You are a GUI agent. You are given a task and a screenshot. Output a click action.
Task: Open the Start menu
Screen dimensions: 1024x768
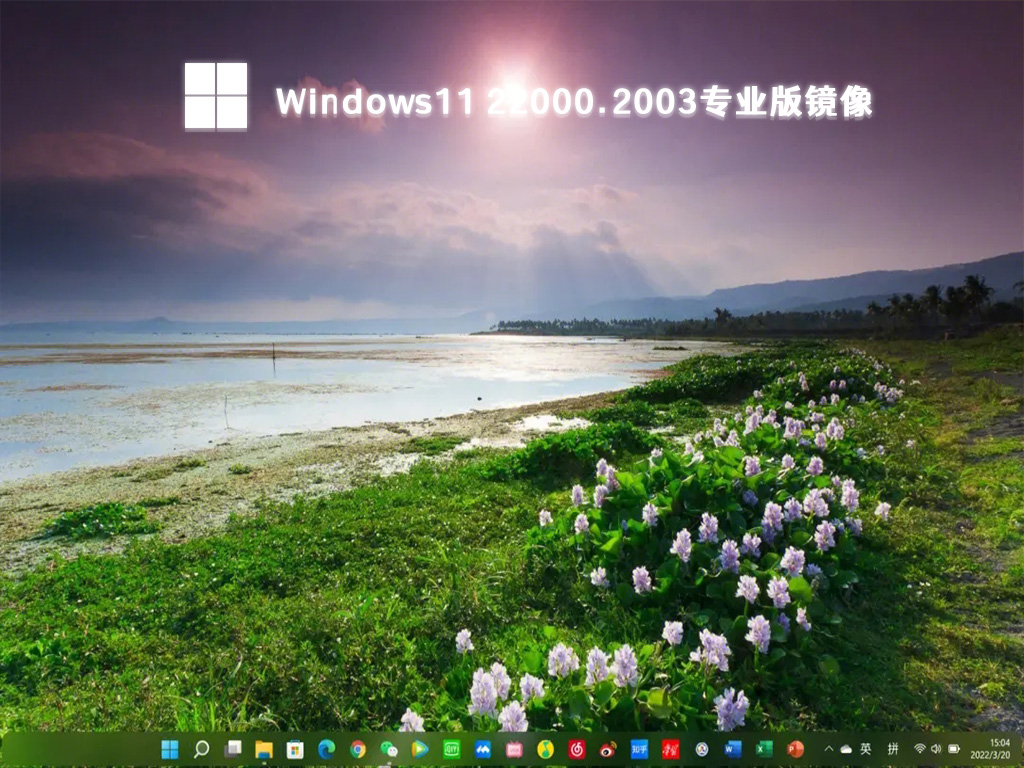171,753
